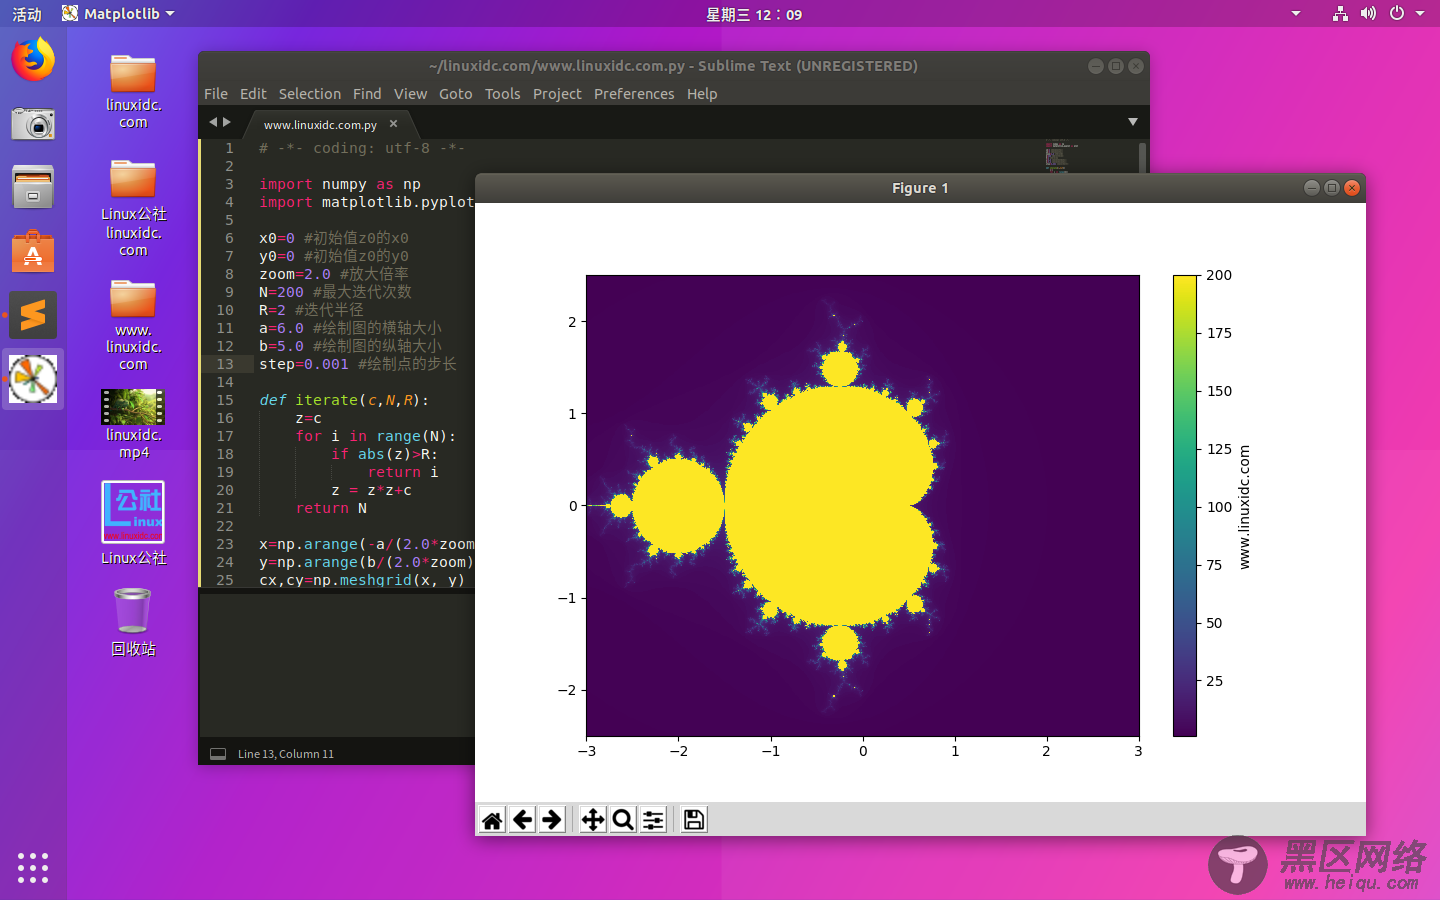Open the power indicator icon
The height and width of the screenshot is (900, 1440).
pos(1397,14)
